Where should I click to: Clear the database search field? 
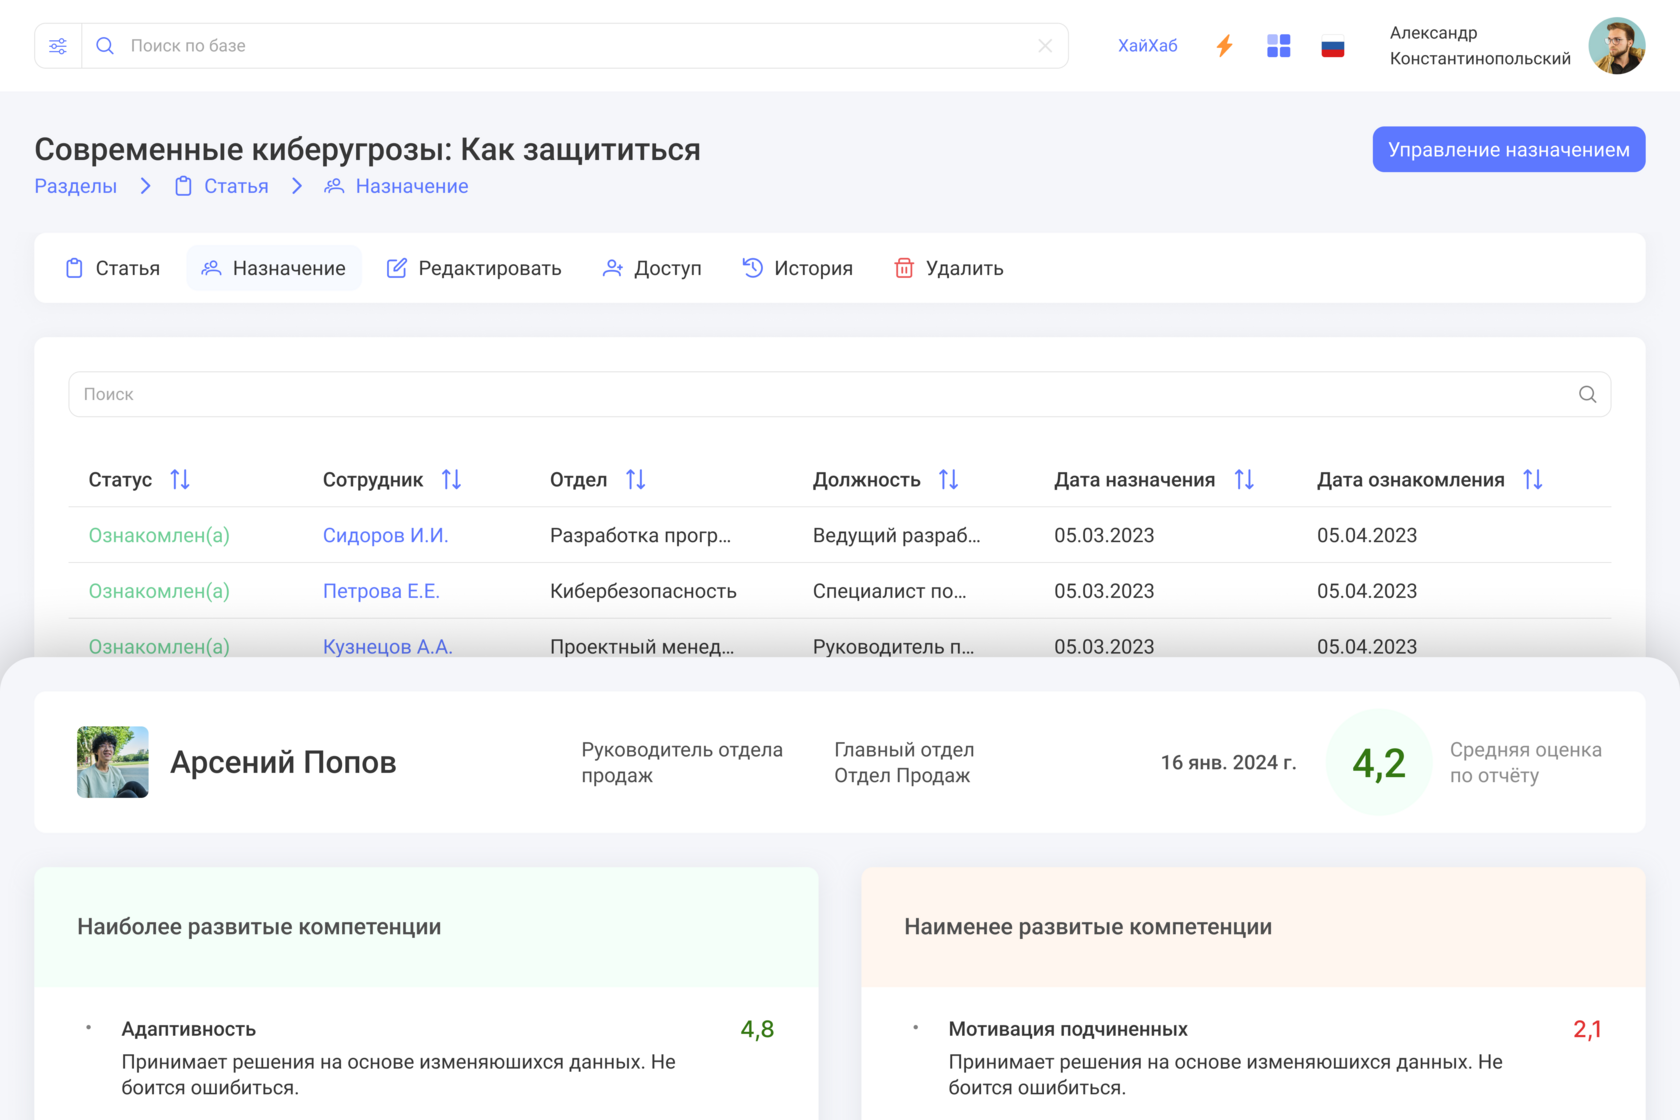point(1045,46)
